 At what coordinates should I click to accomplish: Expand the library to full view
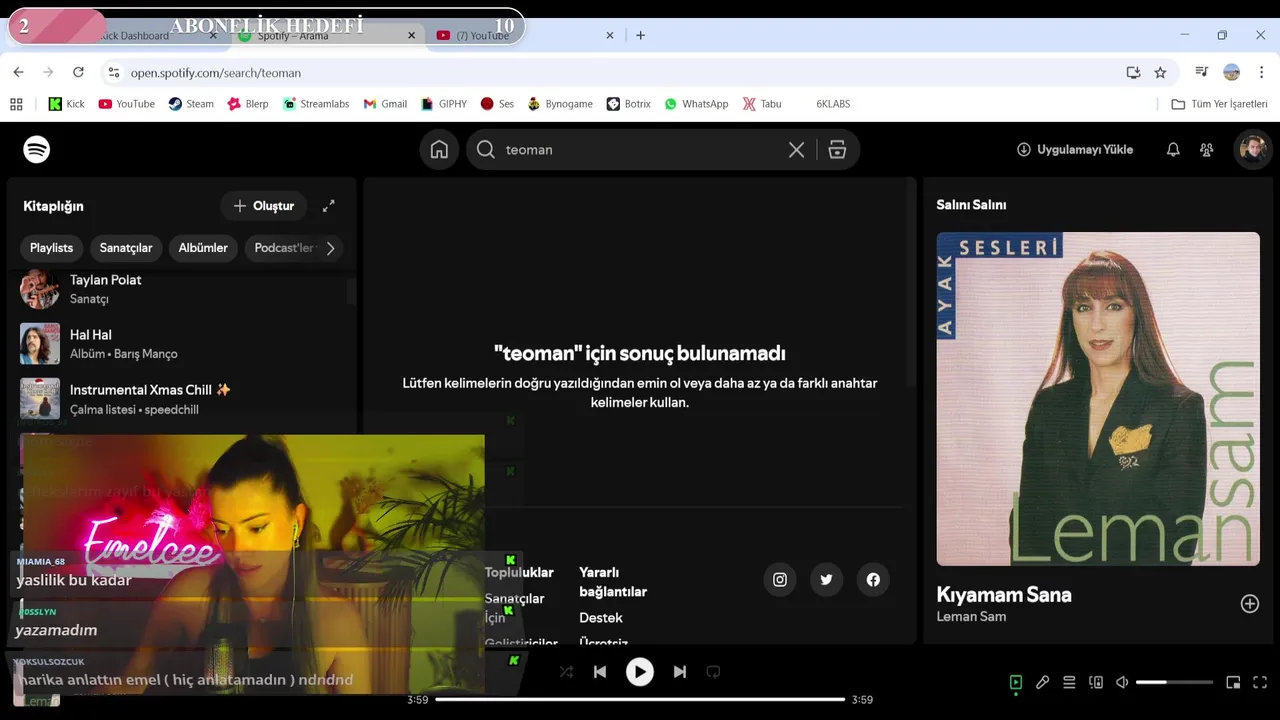(x=328, y=206)
